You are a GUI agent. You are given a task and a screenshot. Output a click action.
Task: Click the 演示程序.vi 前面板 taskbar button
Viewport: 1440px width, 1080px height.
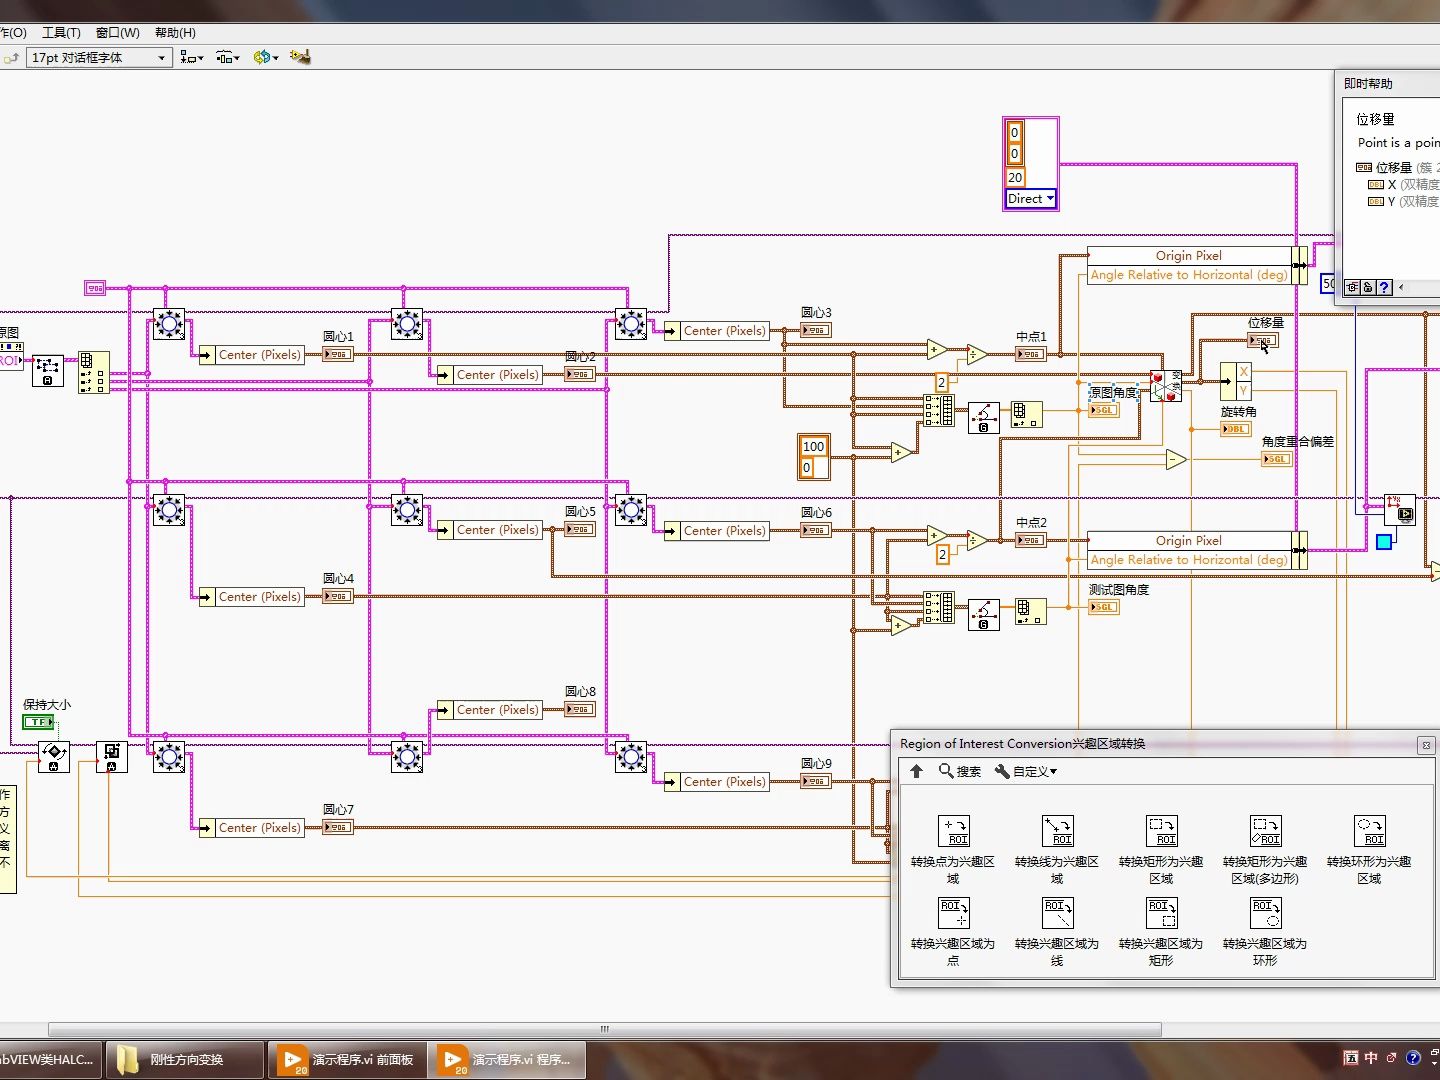[347, 1059]
